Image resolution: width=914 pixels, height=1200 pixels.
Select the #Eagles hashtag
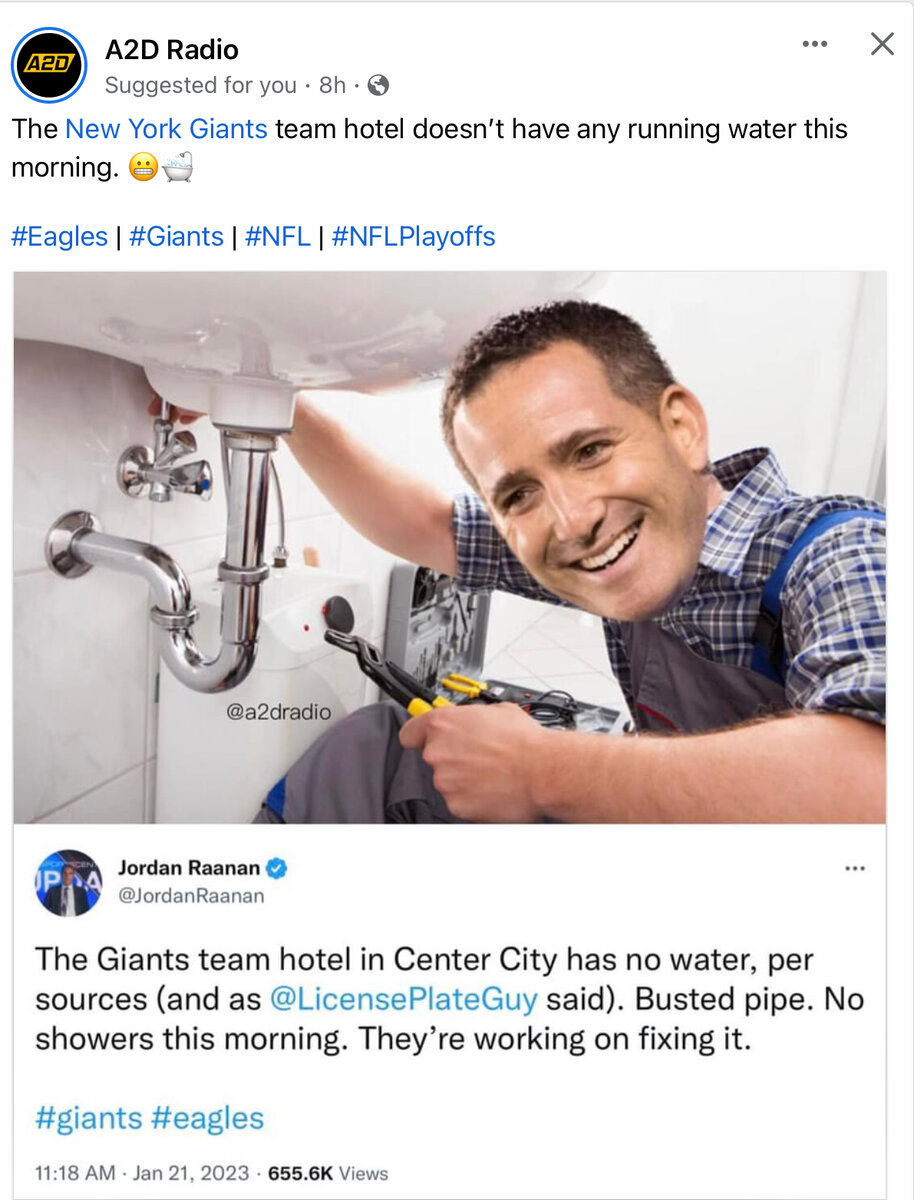point(59,237)
